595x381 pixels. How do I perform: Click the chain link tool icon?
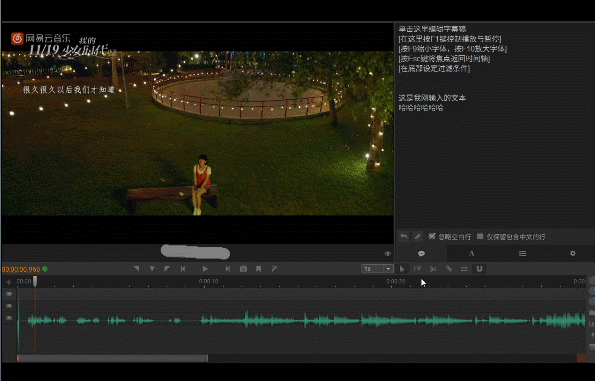coord(449,269)
